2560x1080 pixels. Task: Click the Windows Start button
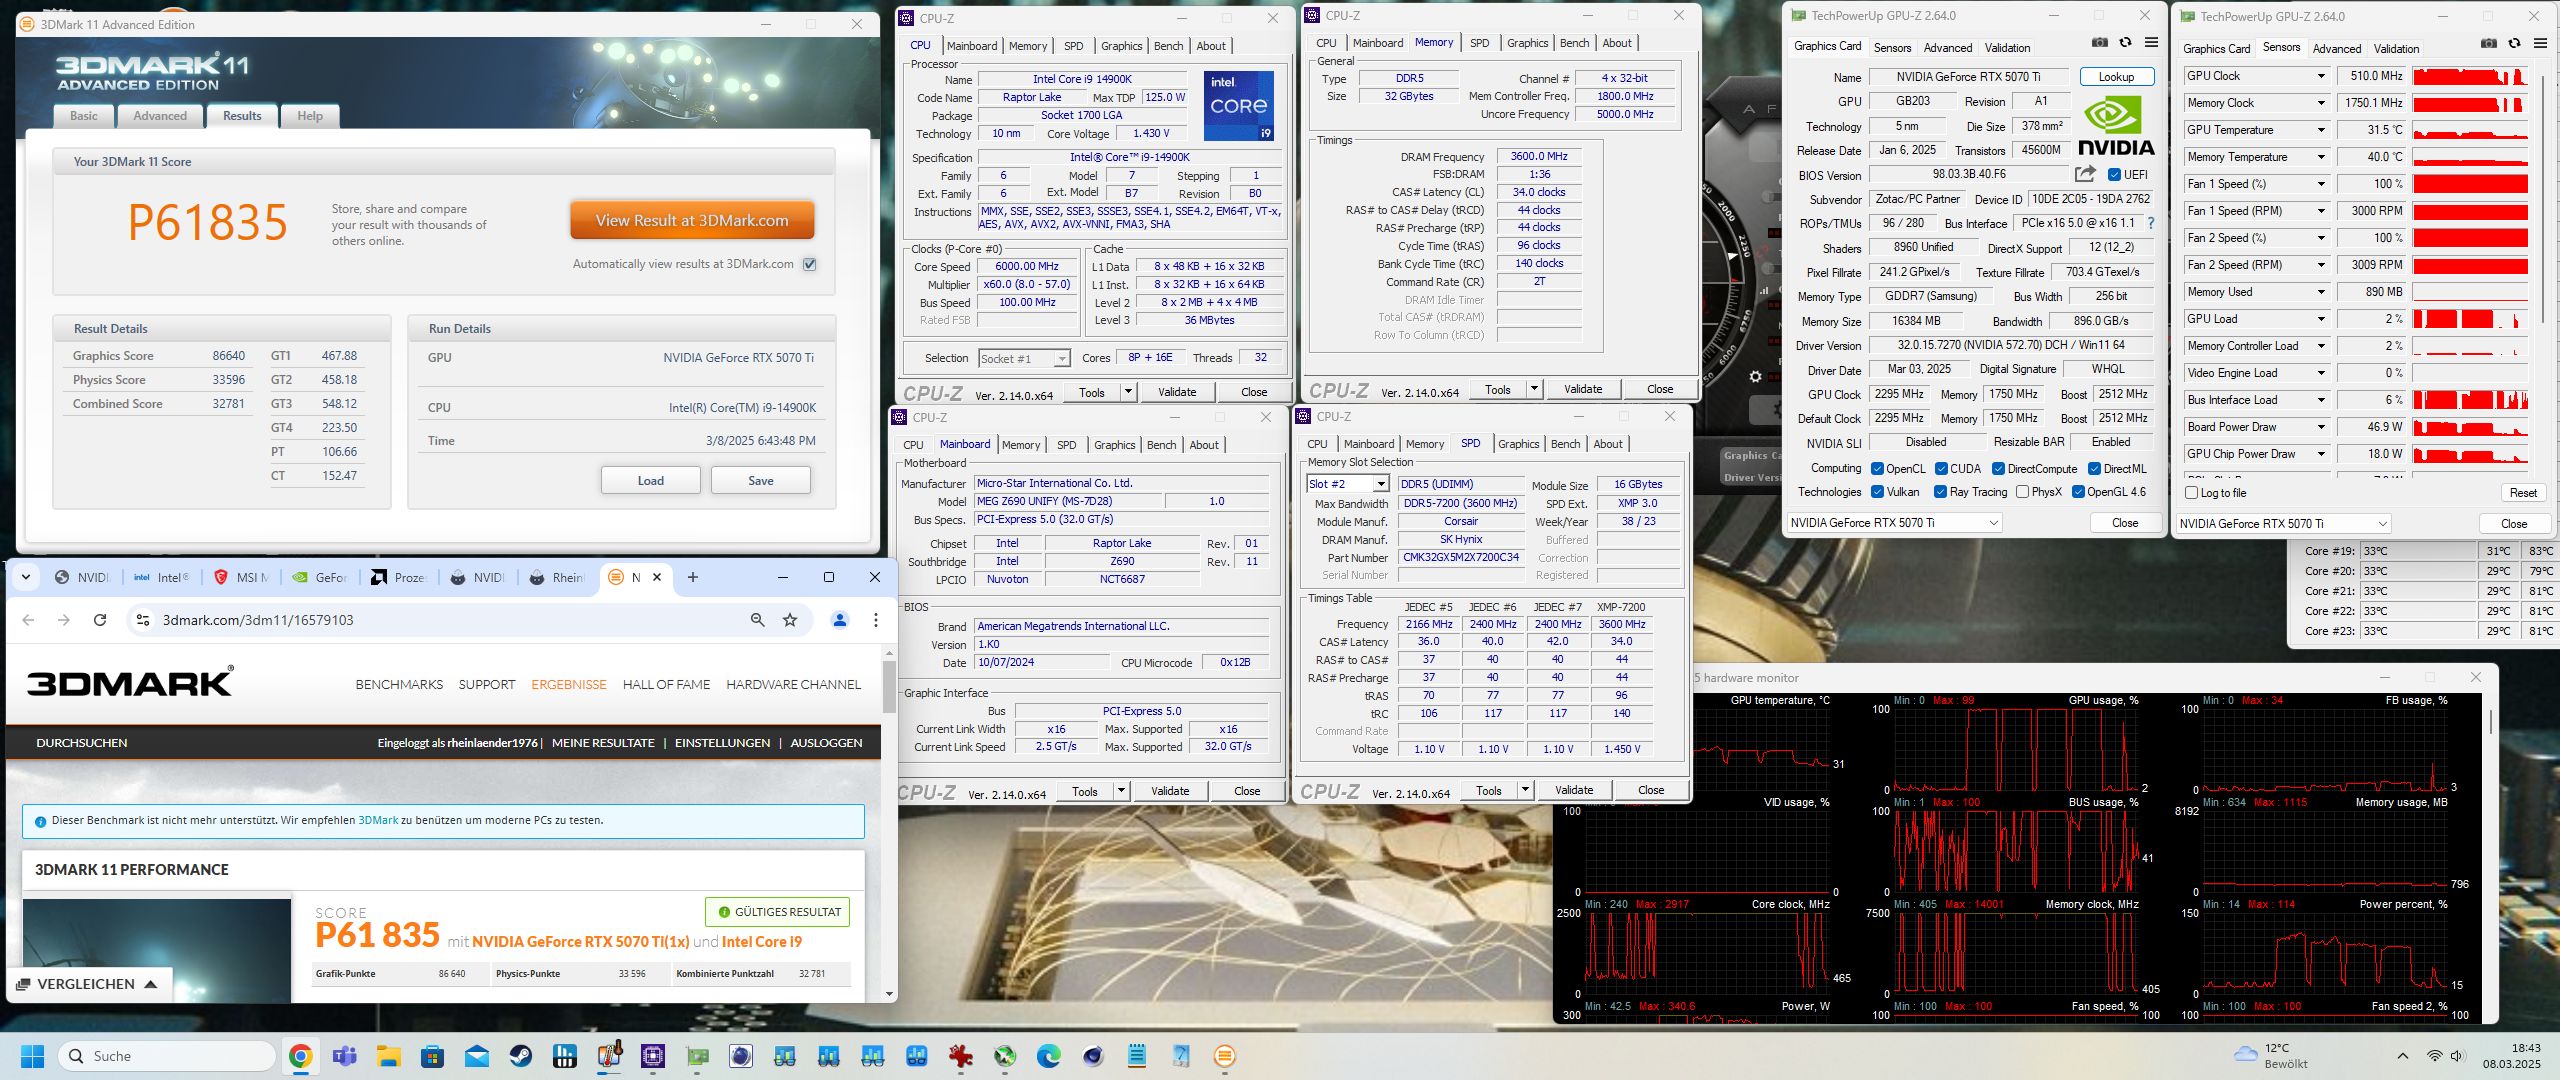(33, 1056)
